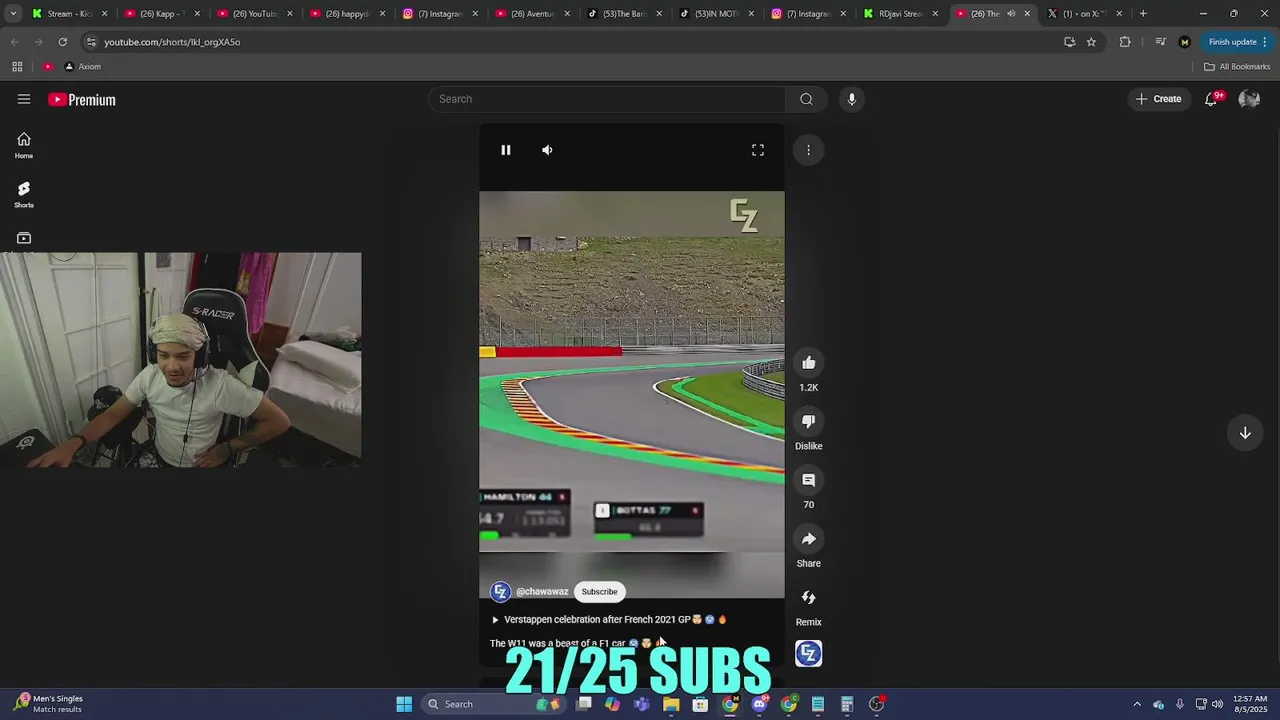Open Microsoft Store from the taskbar
This screenshot has height=720, width=1280.
click(x=700, y=704)
